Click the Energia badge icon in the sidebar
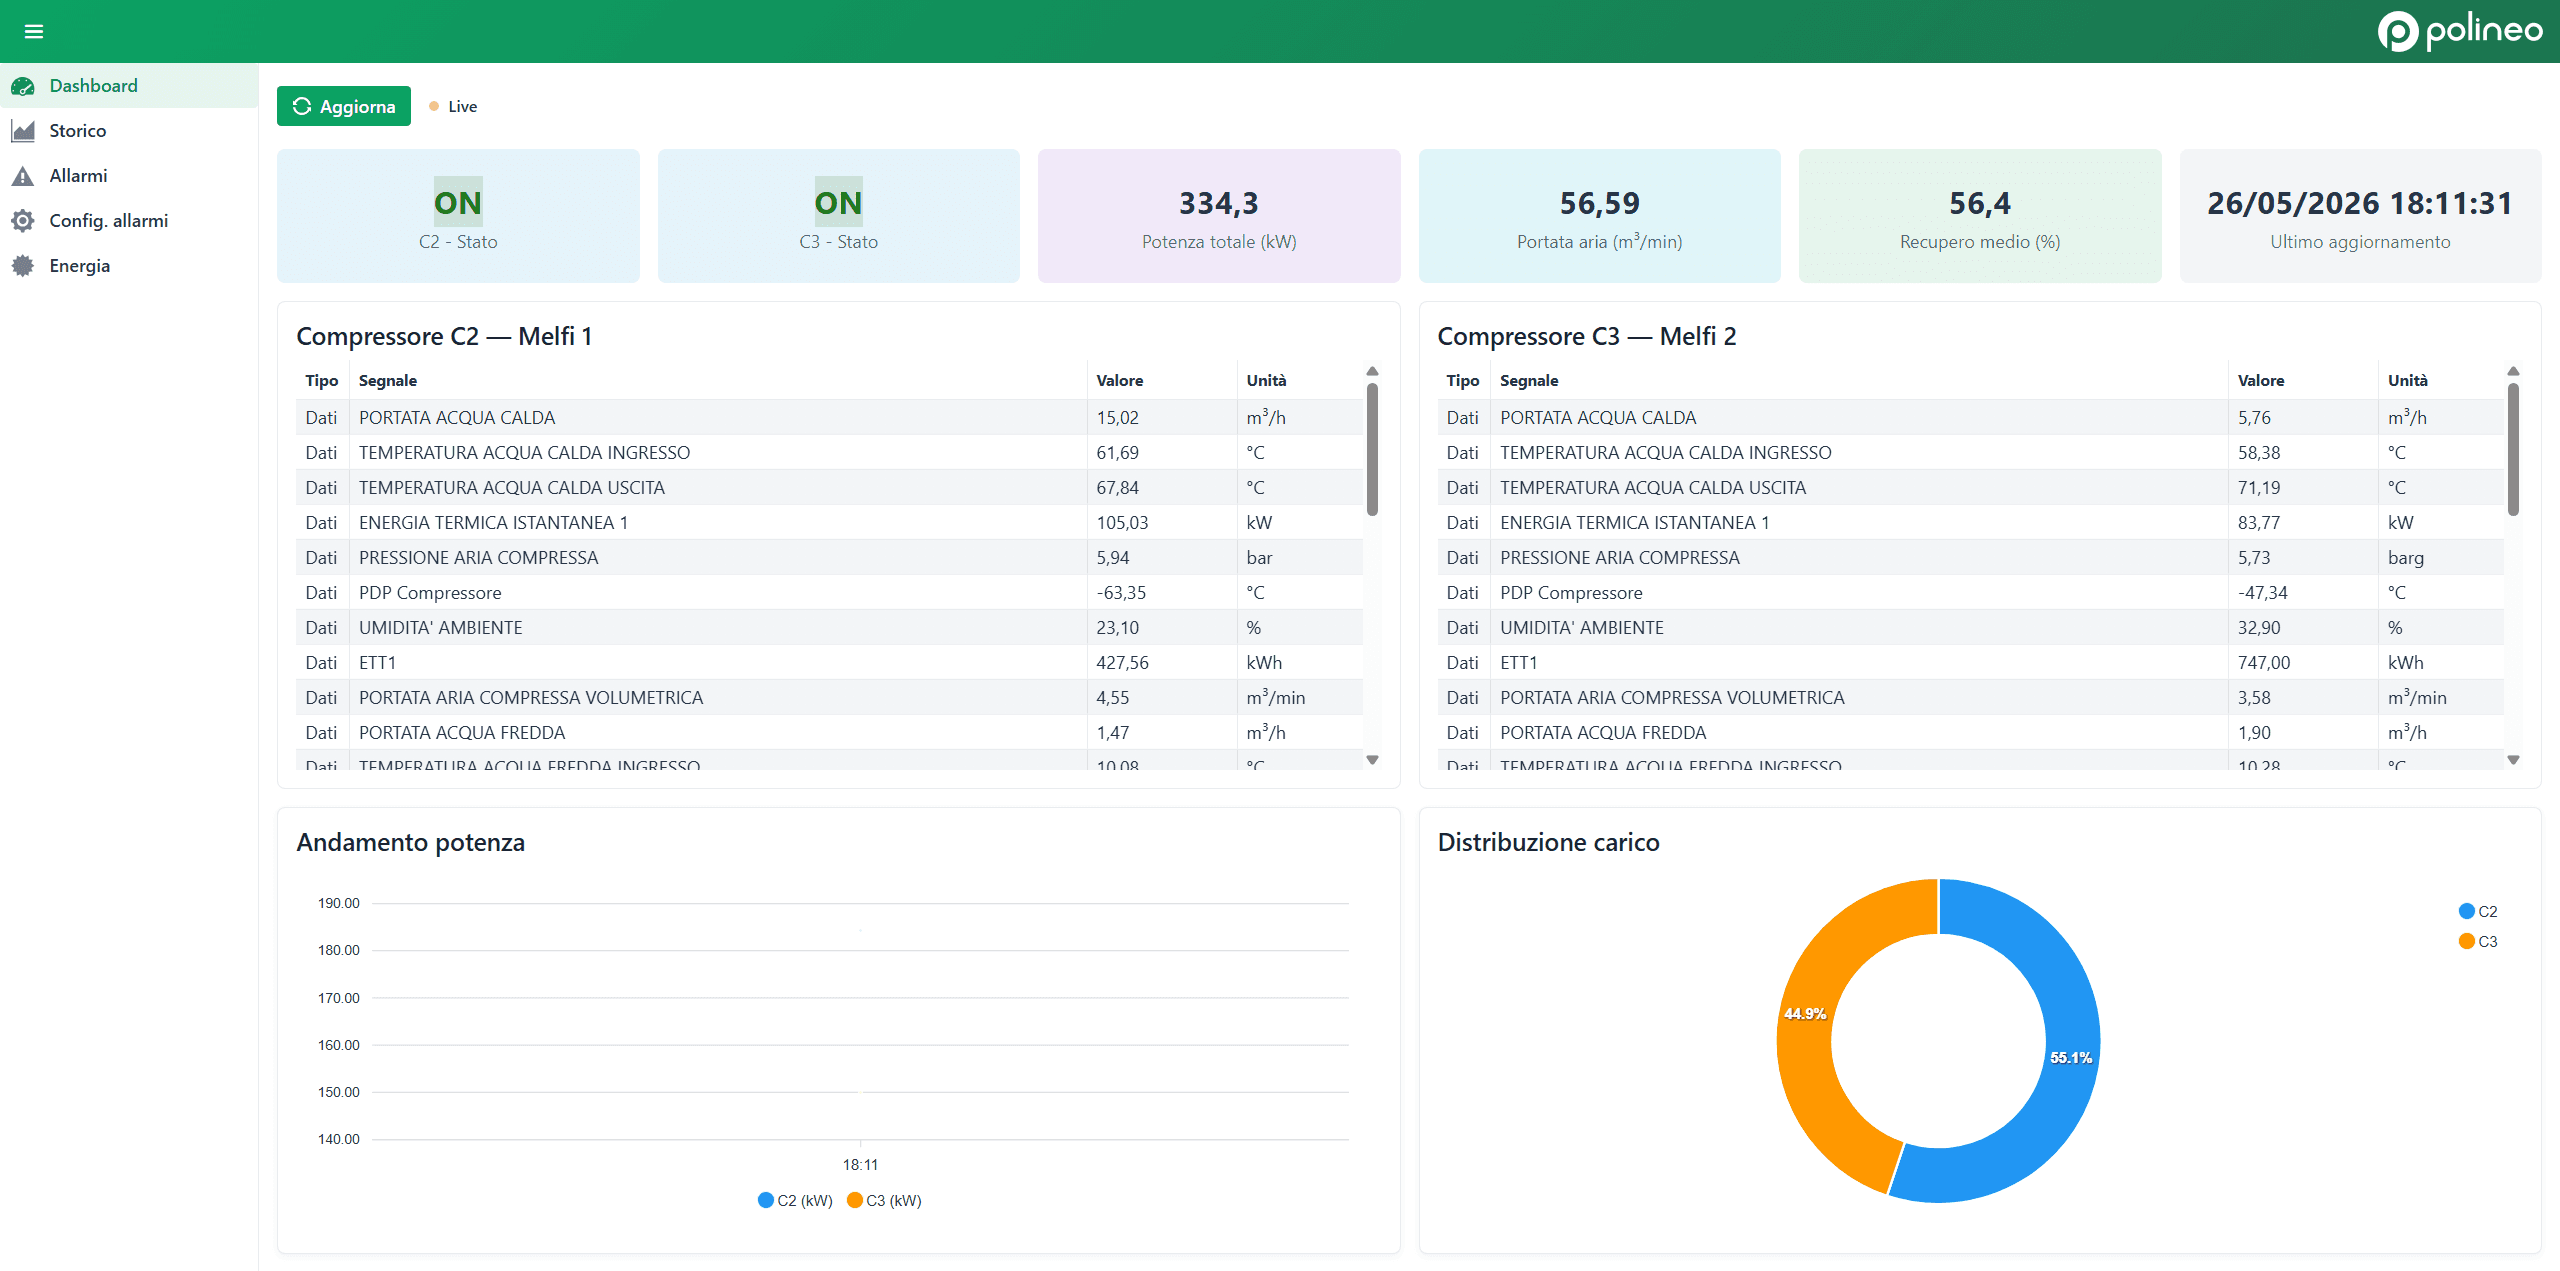 tap(23, 266)
